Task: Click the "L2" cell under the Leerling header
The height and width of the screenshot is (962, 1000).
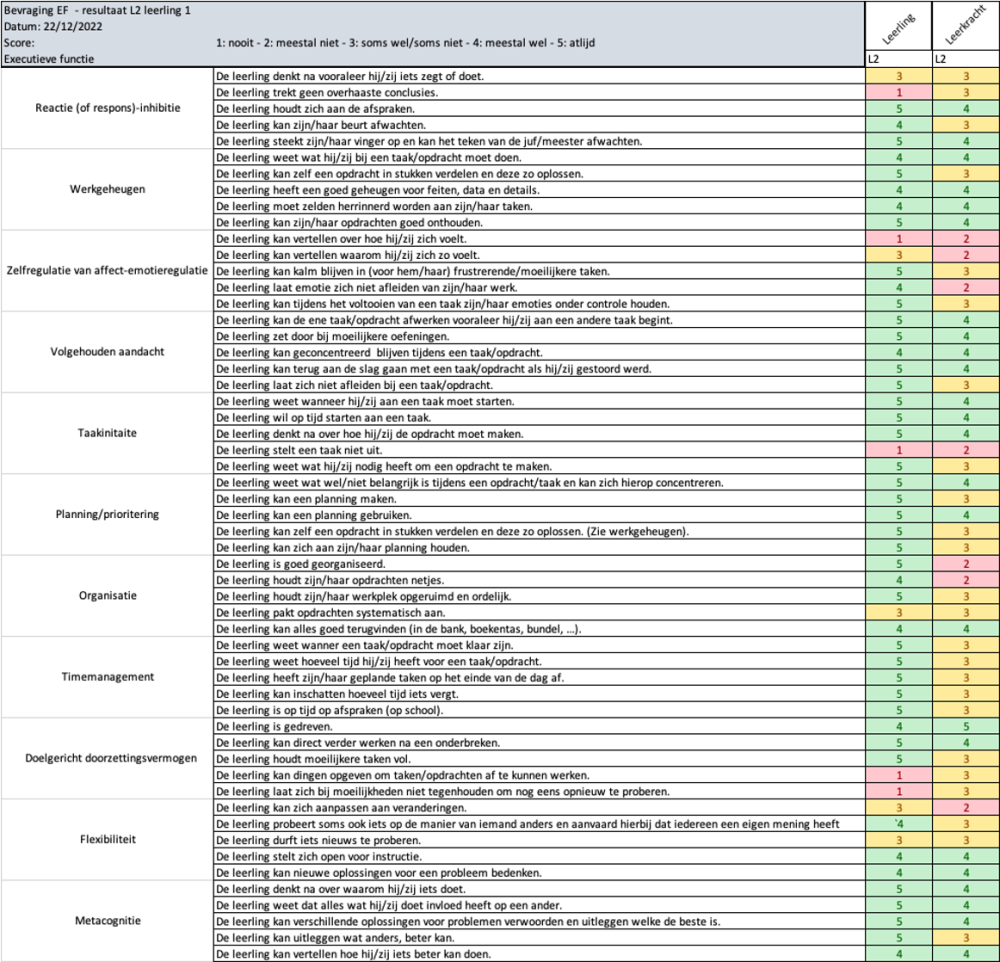Action: click(899, 59)
